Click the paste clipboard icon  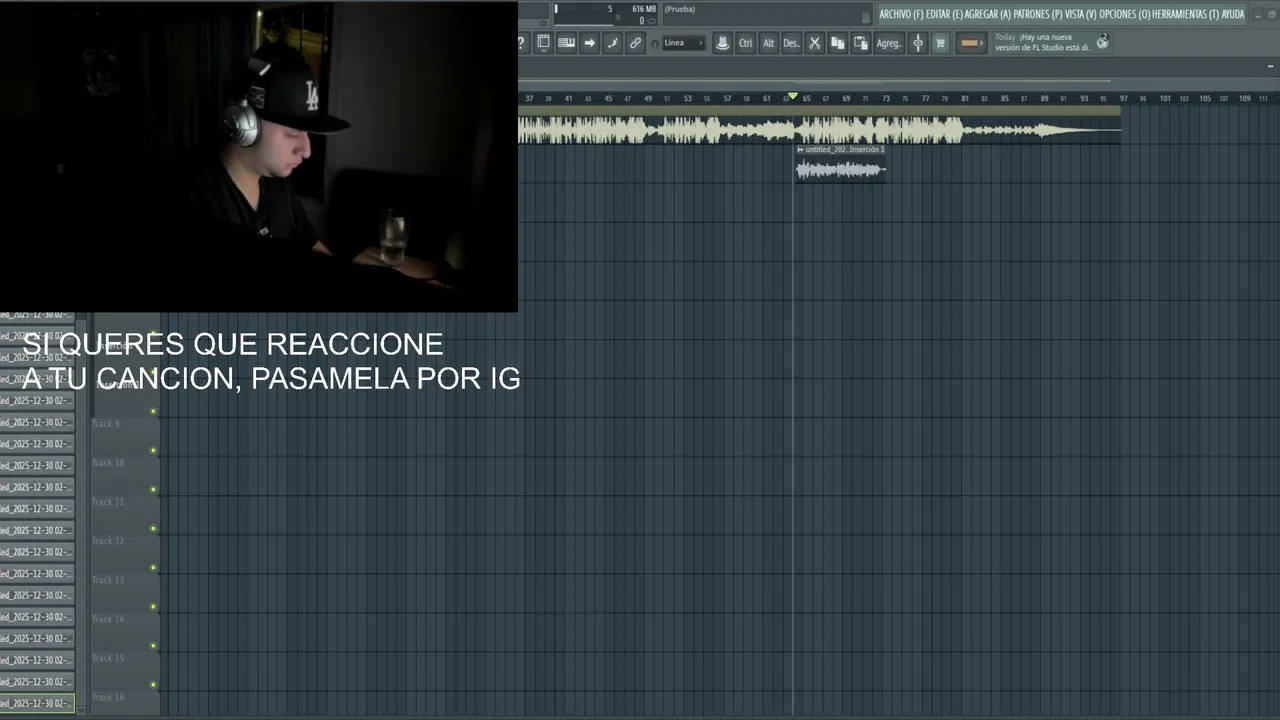[860, 43]
